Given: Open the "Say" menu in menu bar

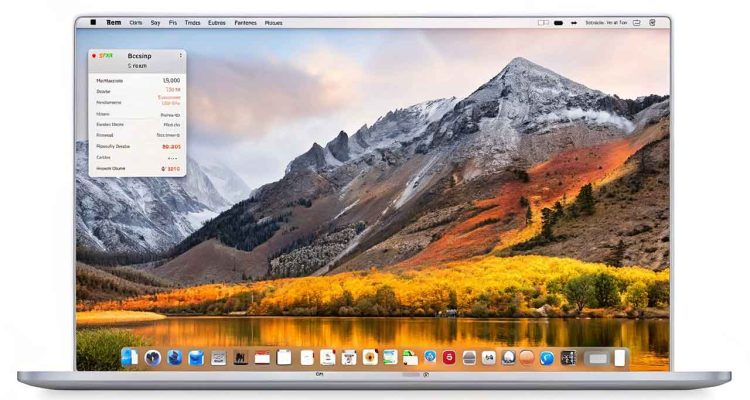Looking at the screenshot, I should pyautogui.click(x=156, y=21).
